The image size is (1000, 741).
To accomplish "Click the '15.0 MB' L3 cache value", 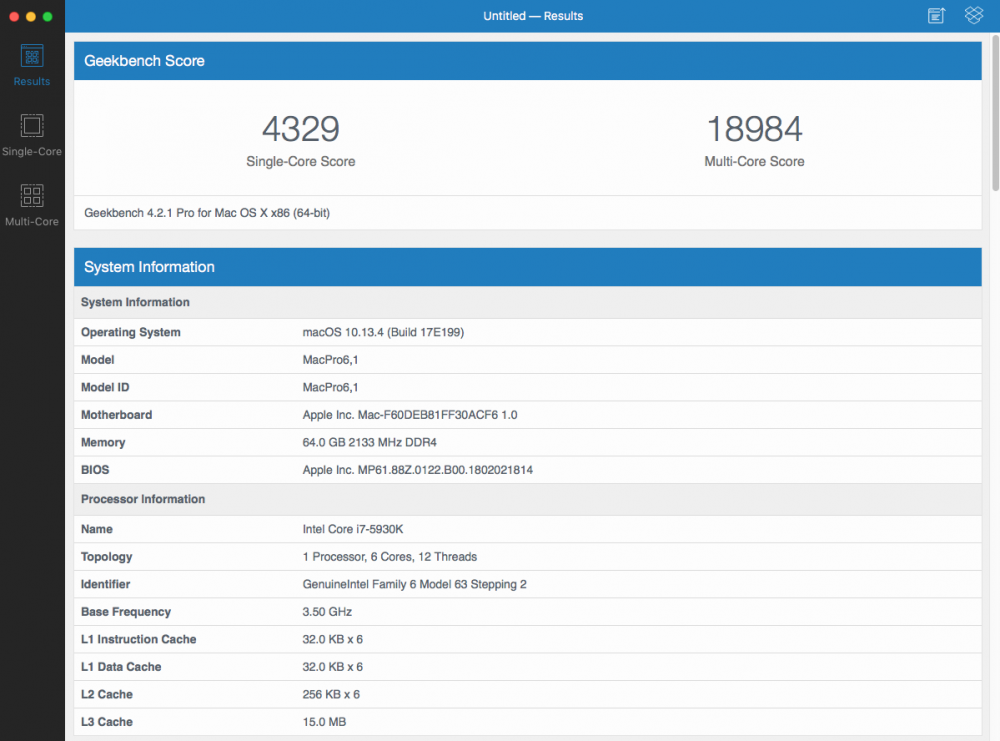I will coord(324,722).
